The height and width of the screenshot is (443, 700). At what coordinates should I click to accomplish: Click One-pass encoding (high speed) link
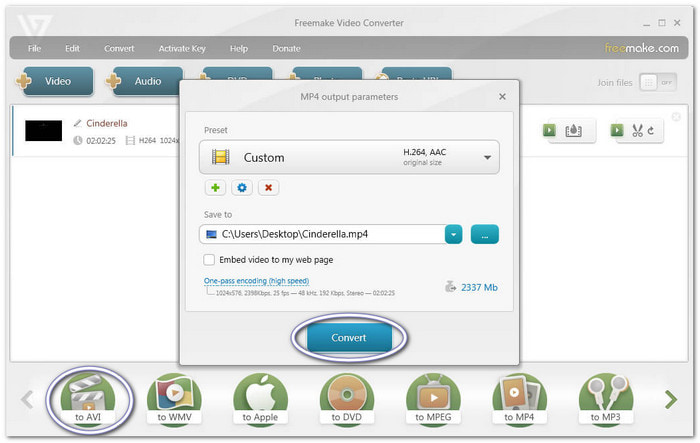pos(256,281)
